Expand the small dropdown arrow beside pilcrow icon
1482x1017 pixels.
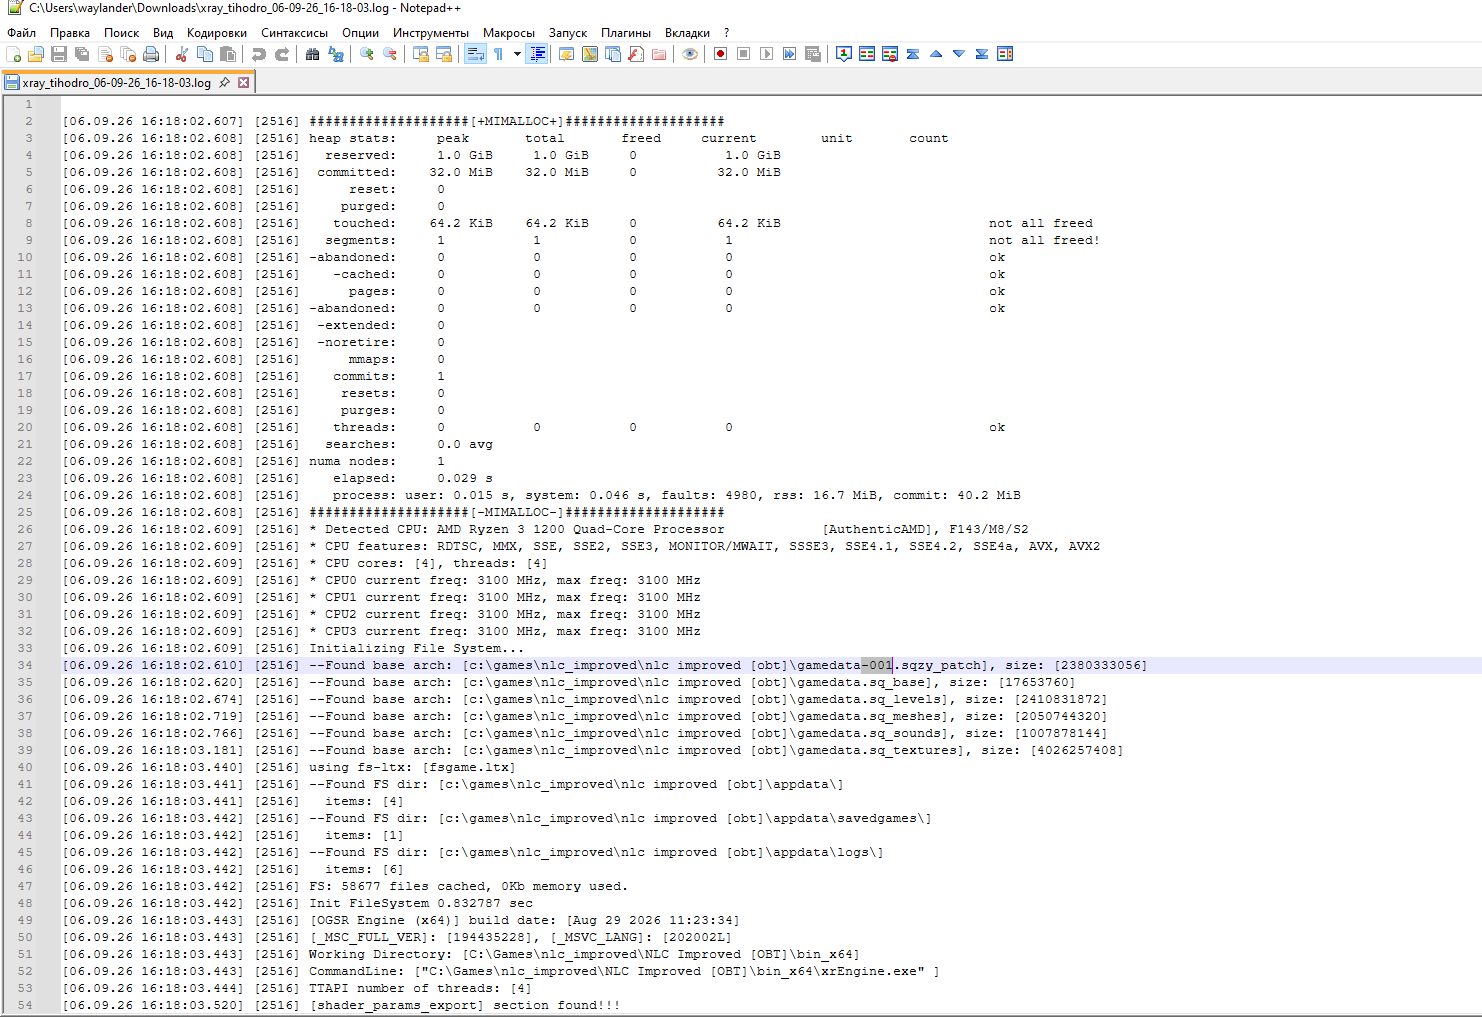pos(517,54)
